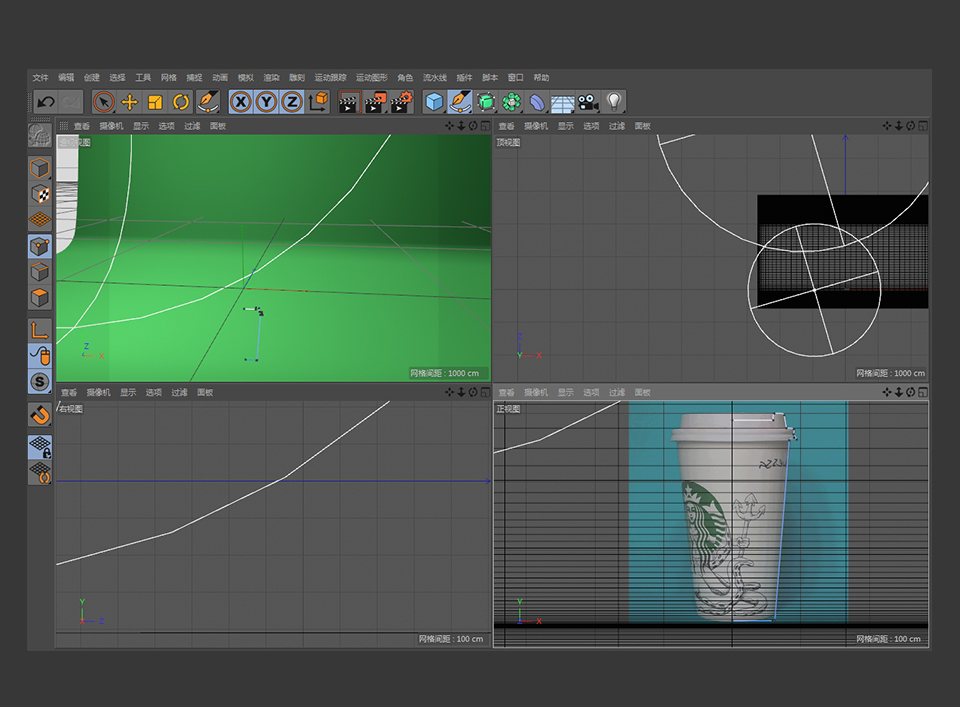Open the 帮助 menu
Screen dimensions: 960x707
tap(541, 78)
